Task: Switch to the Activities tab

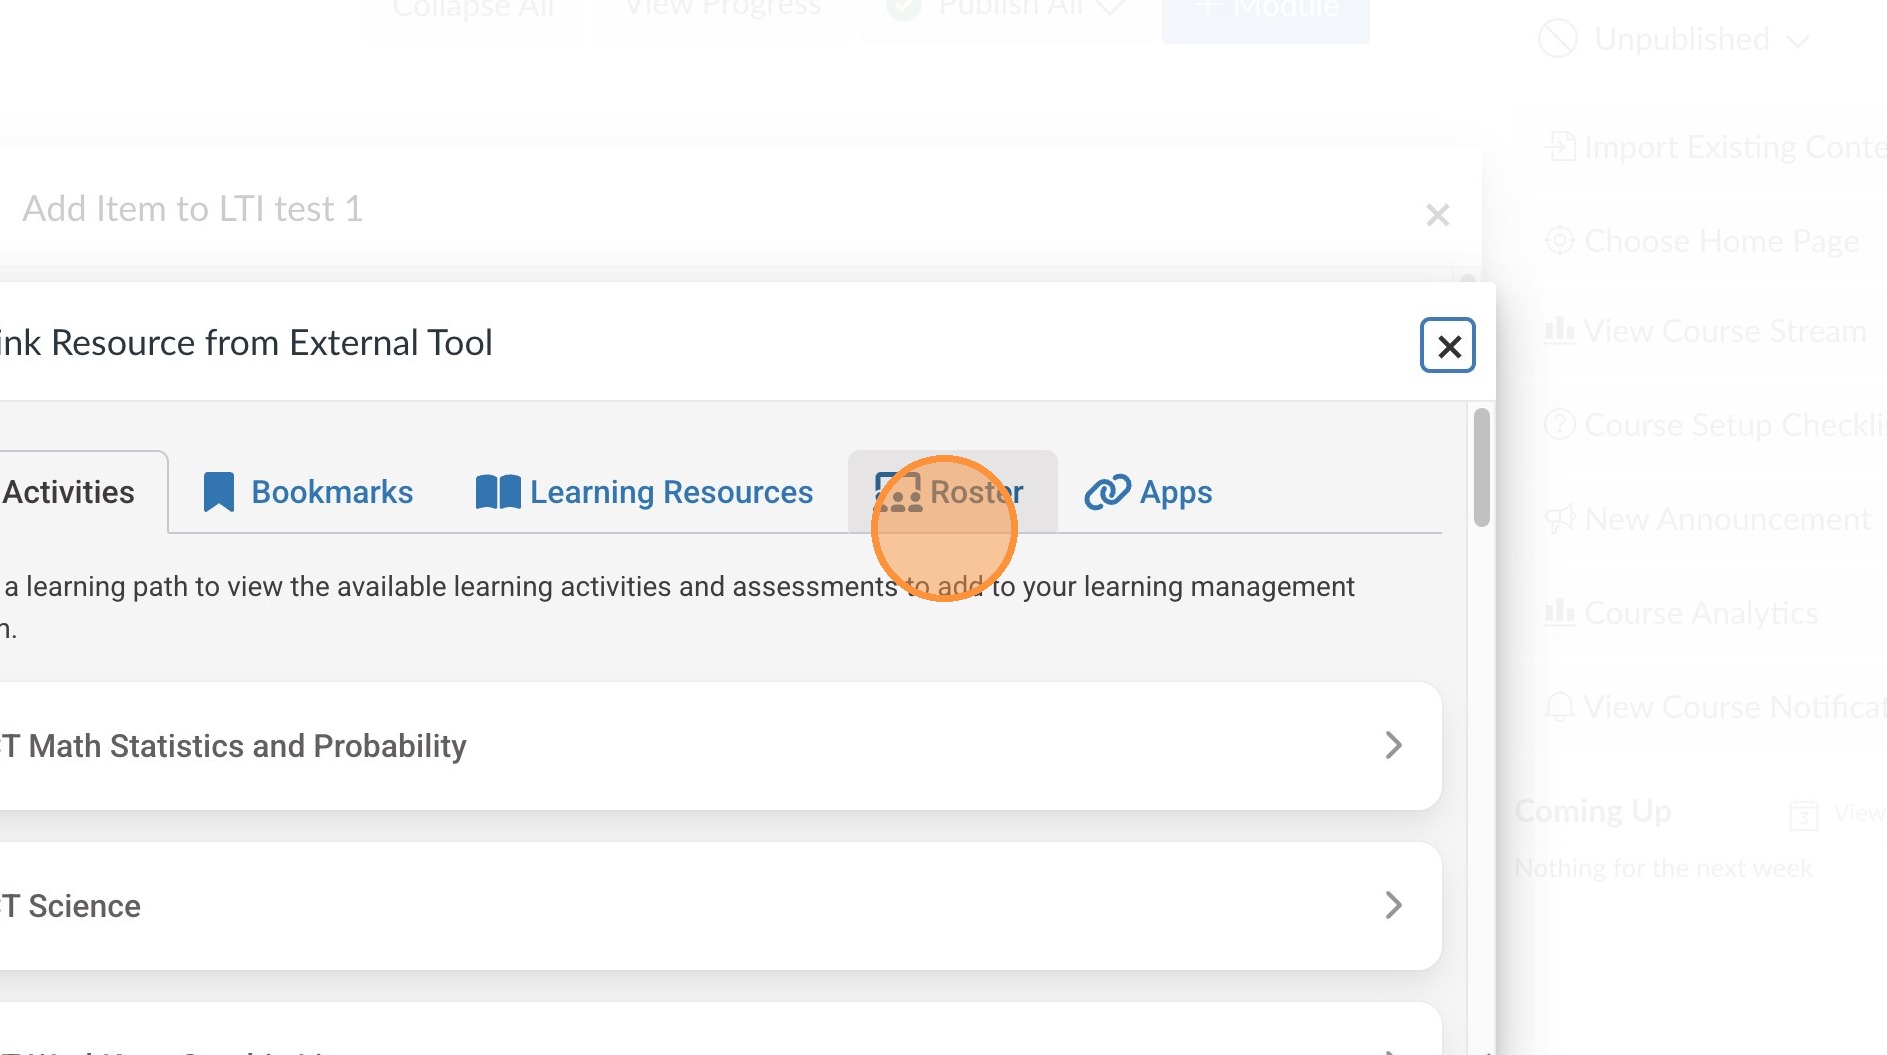Action: [68, 492]
